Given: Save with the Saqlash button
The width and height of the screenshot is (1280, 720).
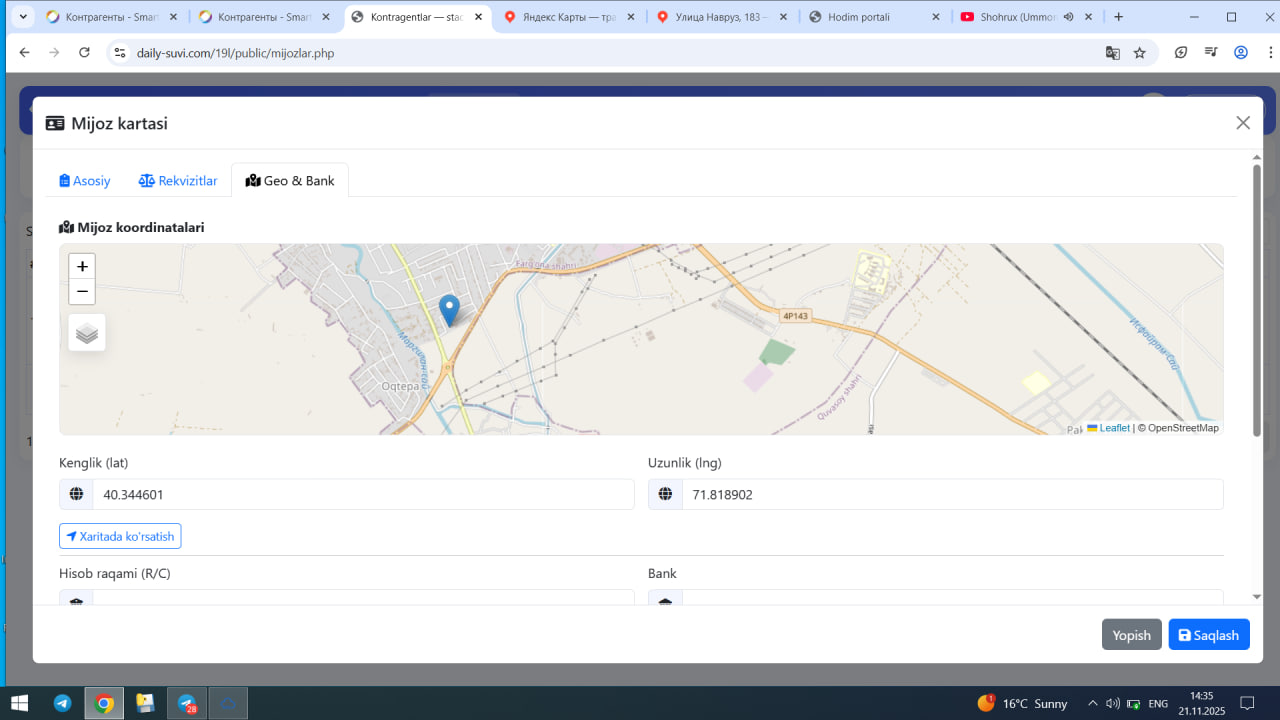Looking at the screenshot, I should pyautogui.click(x=1209, y=635).
